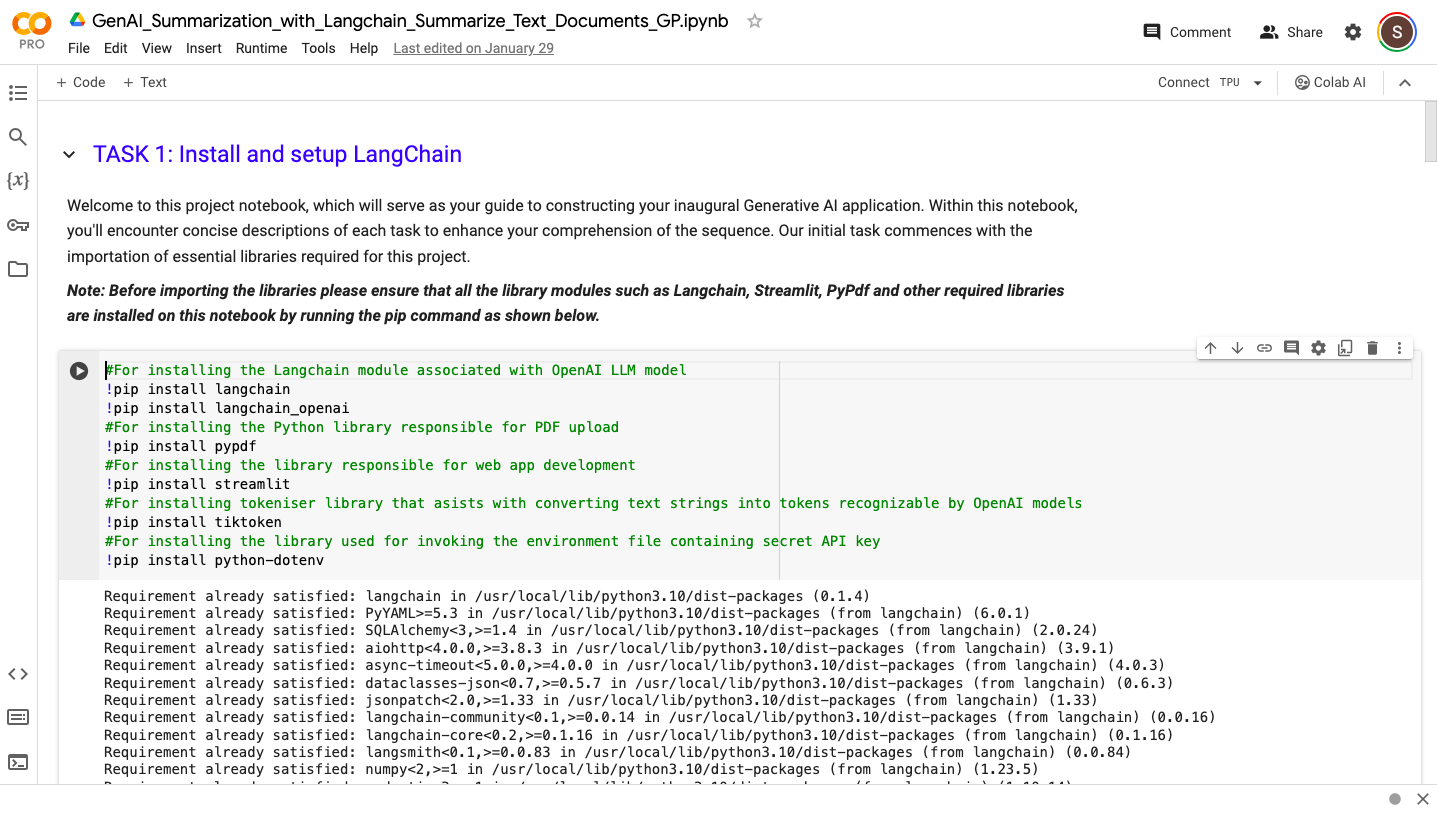Open the Files folder panel
This screenshot has width=1437, height=813.
click(18, 269)
